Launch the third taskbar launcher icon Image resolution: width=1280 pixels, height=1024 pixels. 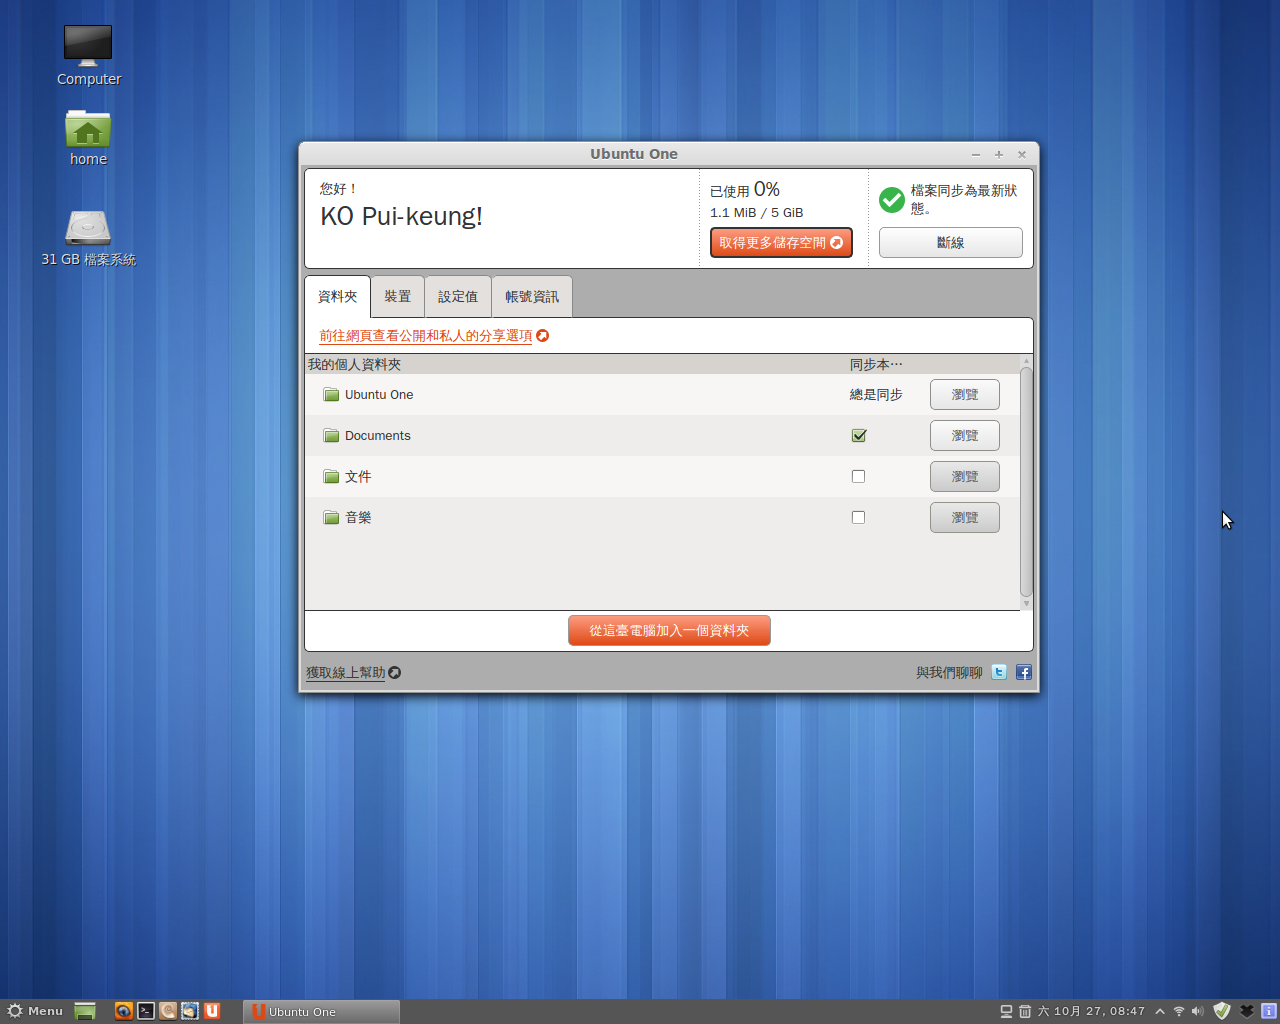168,1011
